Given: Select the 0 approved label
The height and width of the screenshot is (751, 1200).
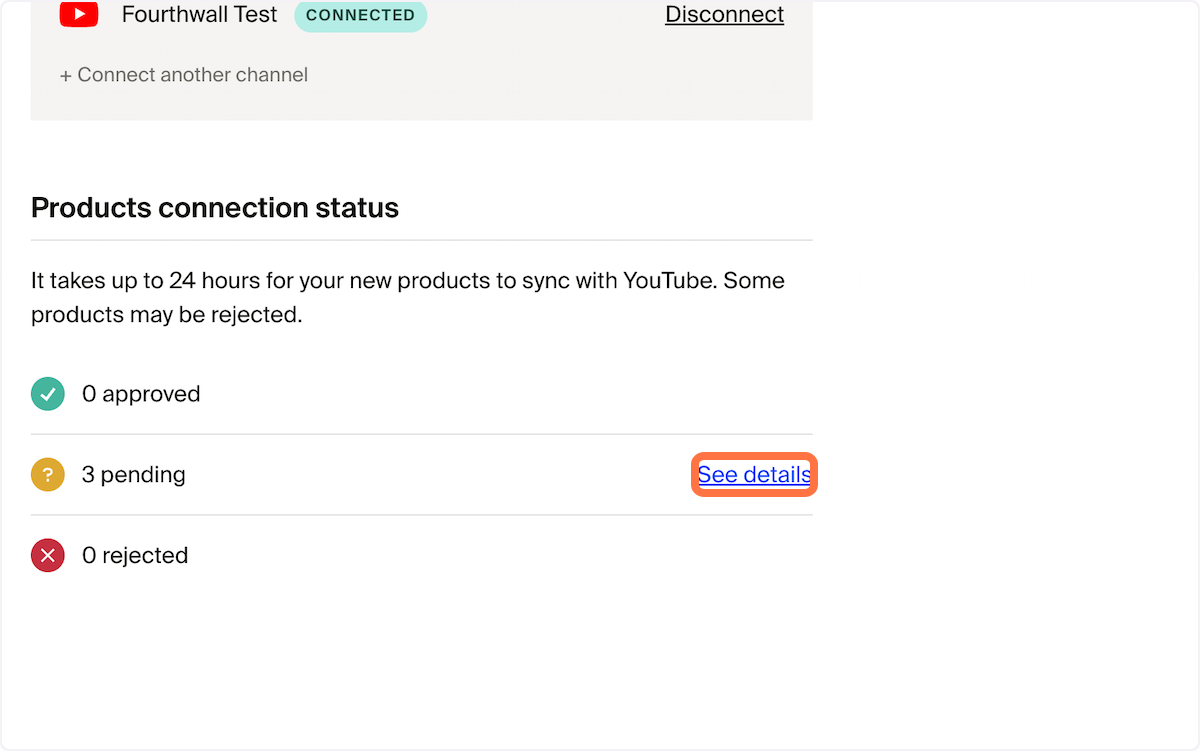Looking at the screenshot, I should (141, 394).
